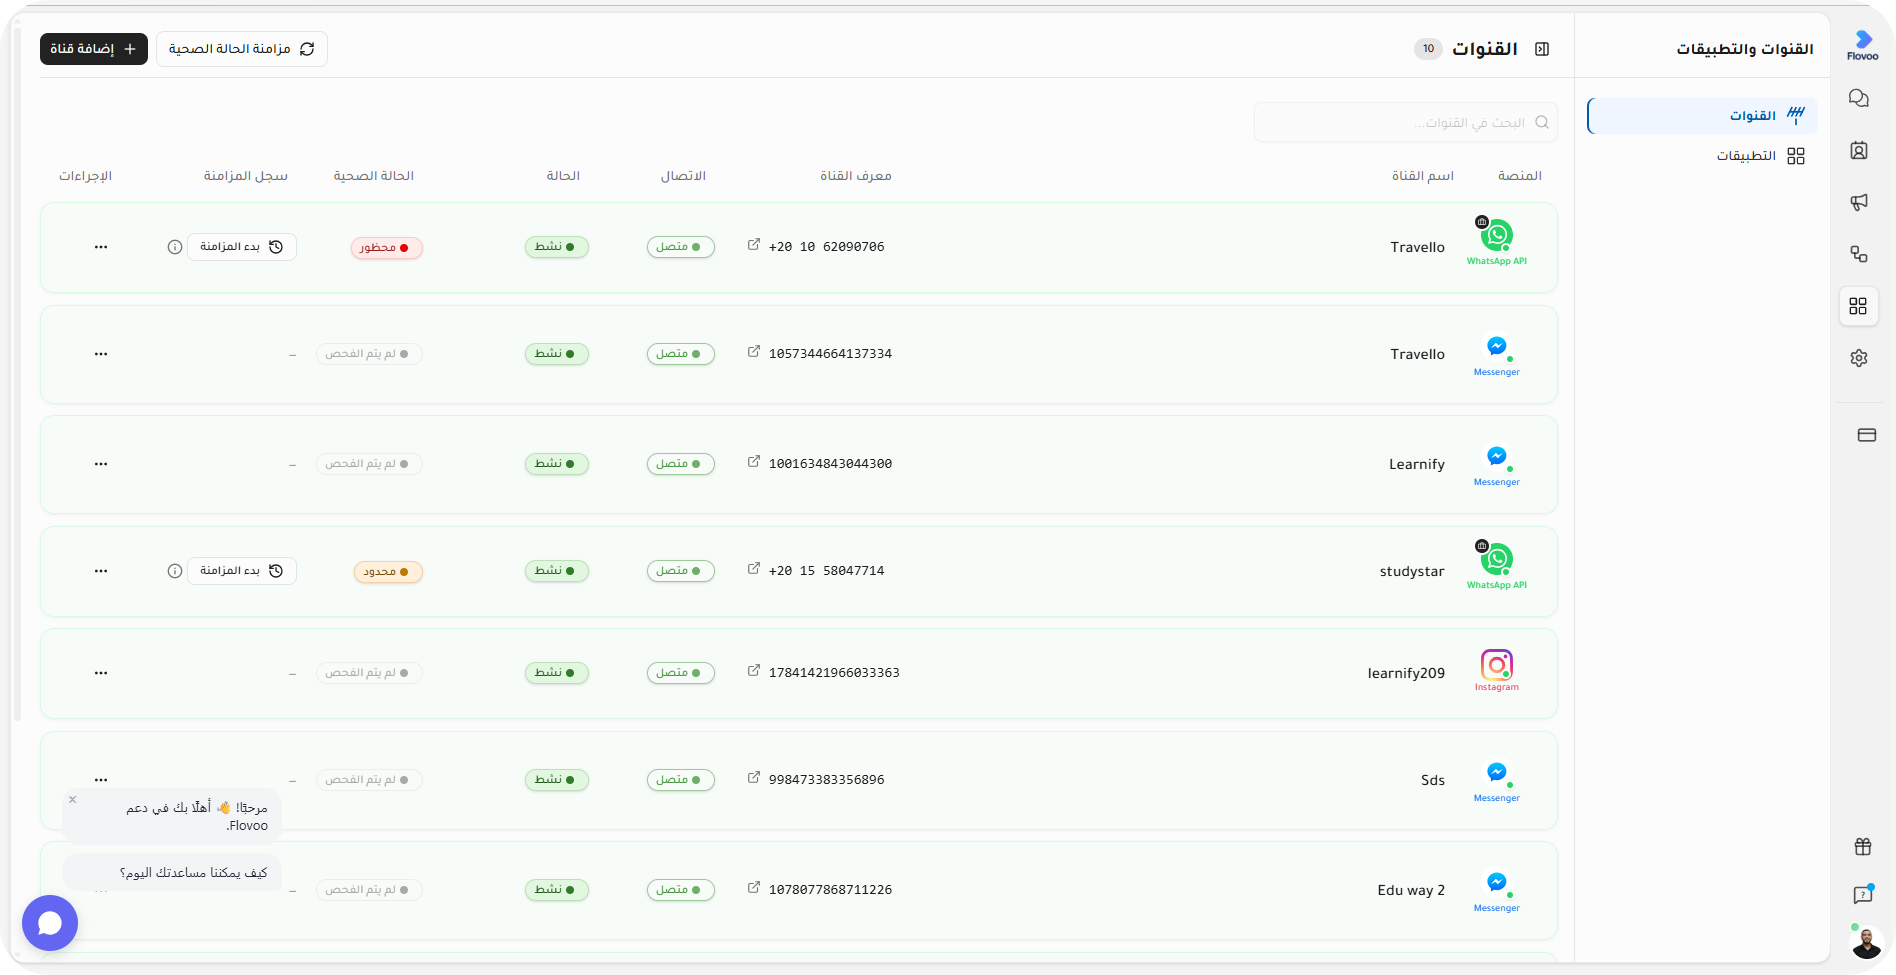
Task: Open the automation flows sidebar icon
Action: pyautogui.click(x=1859, y=254)
